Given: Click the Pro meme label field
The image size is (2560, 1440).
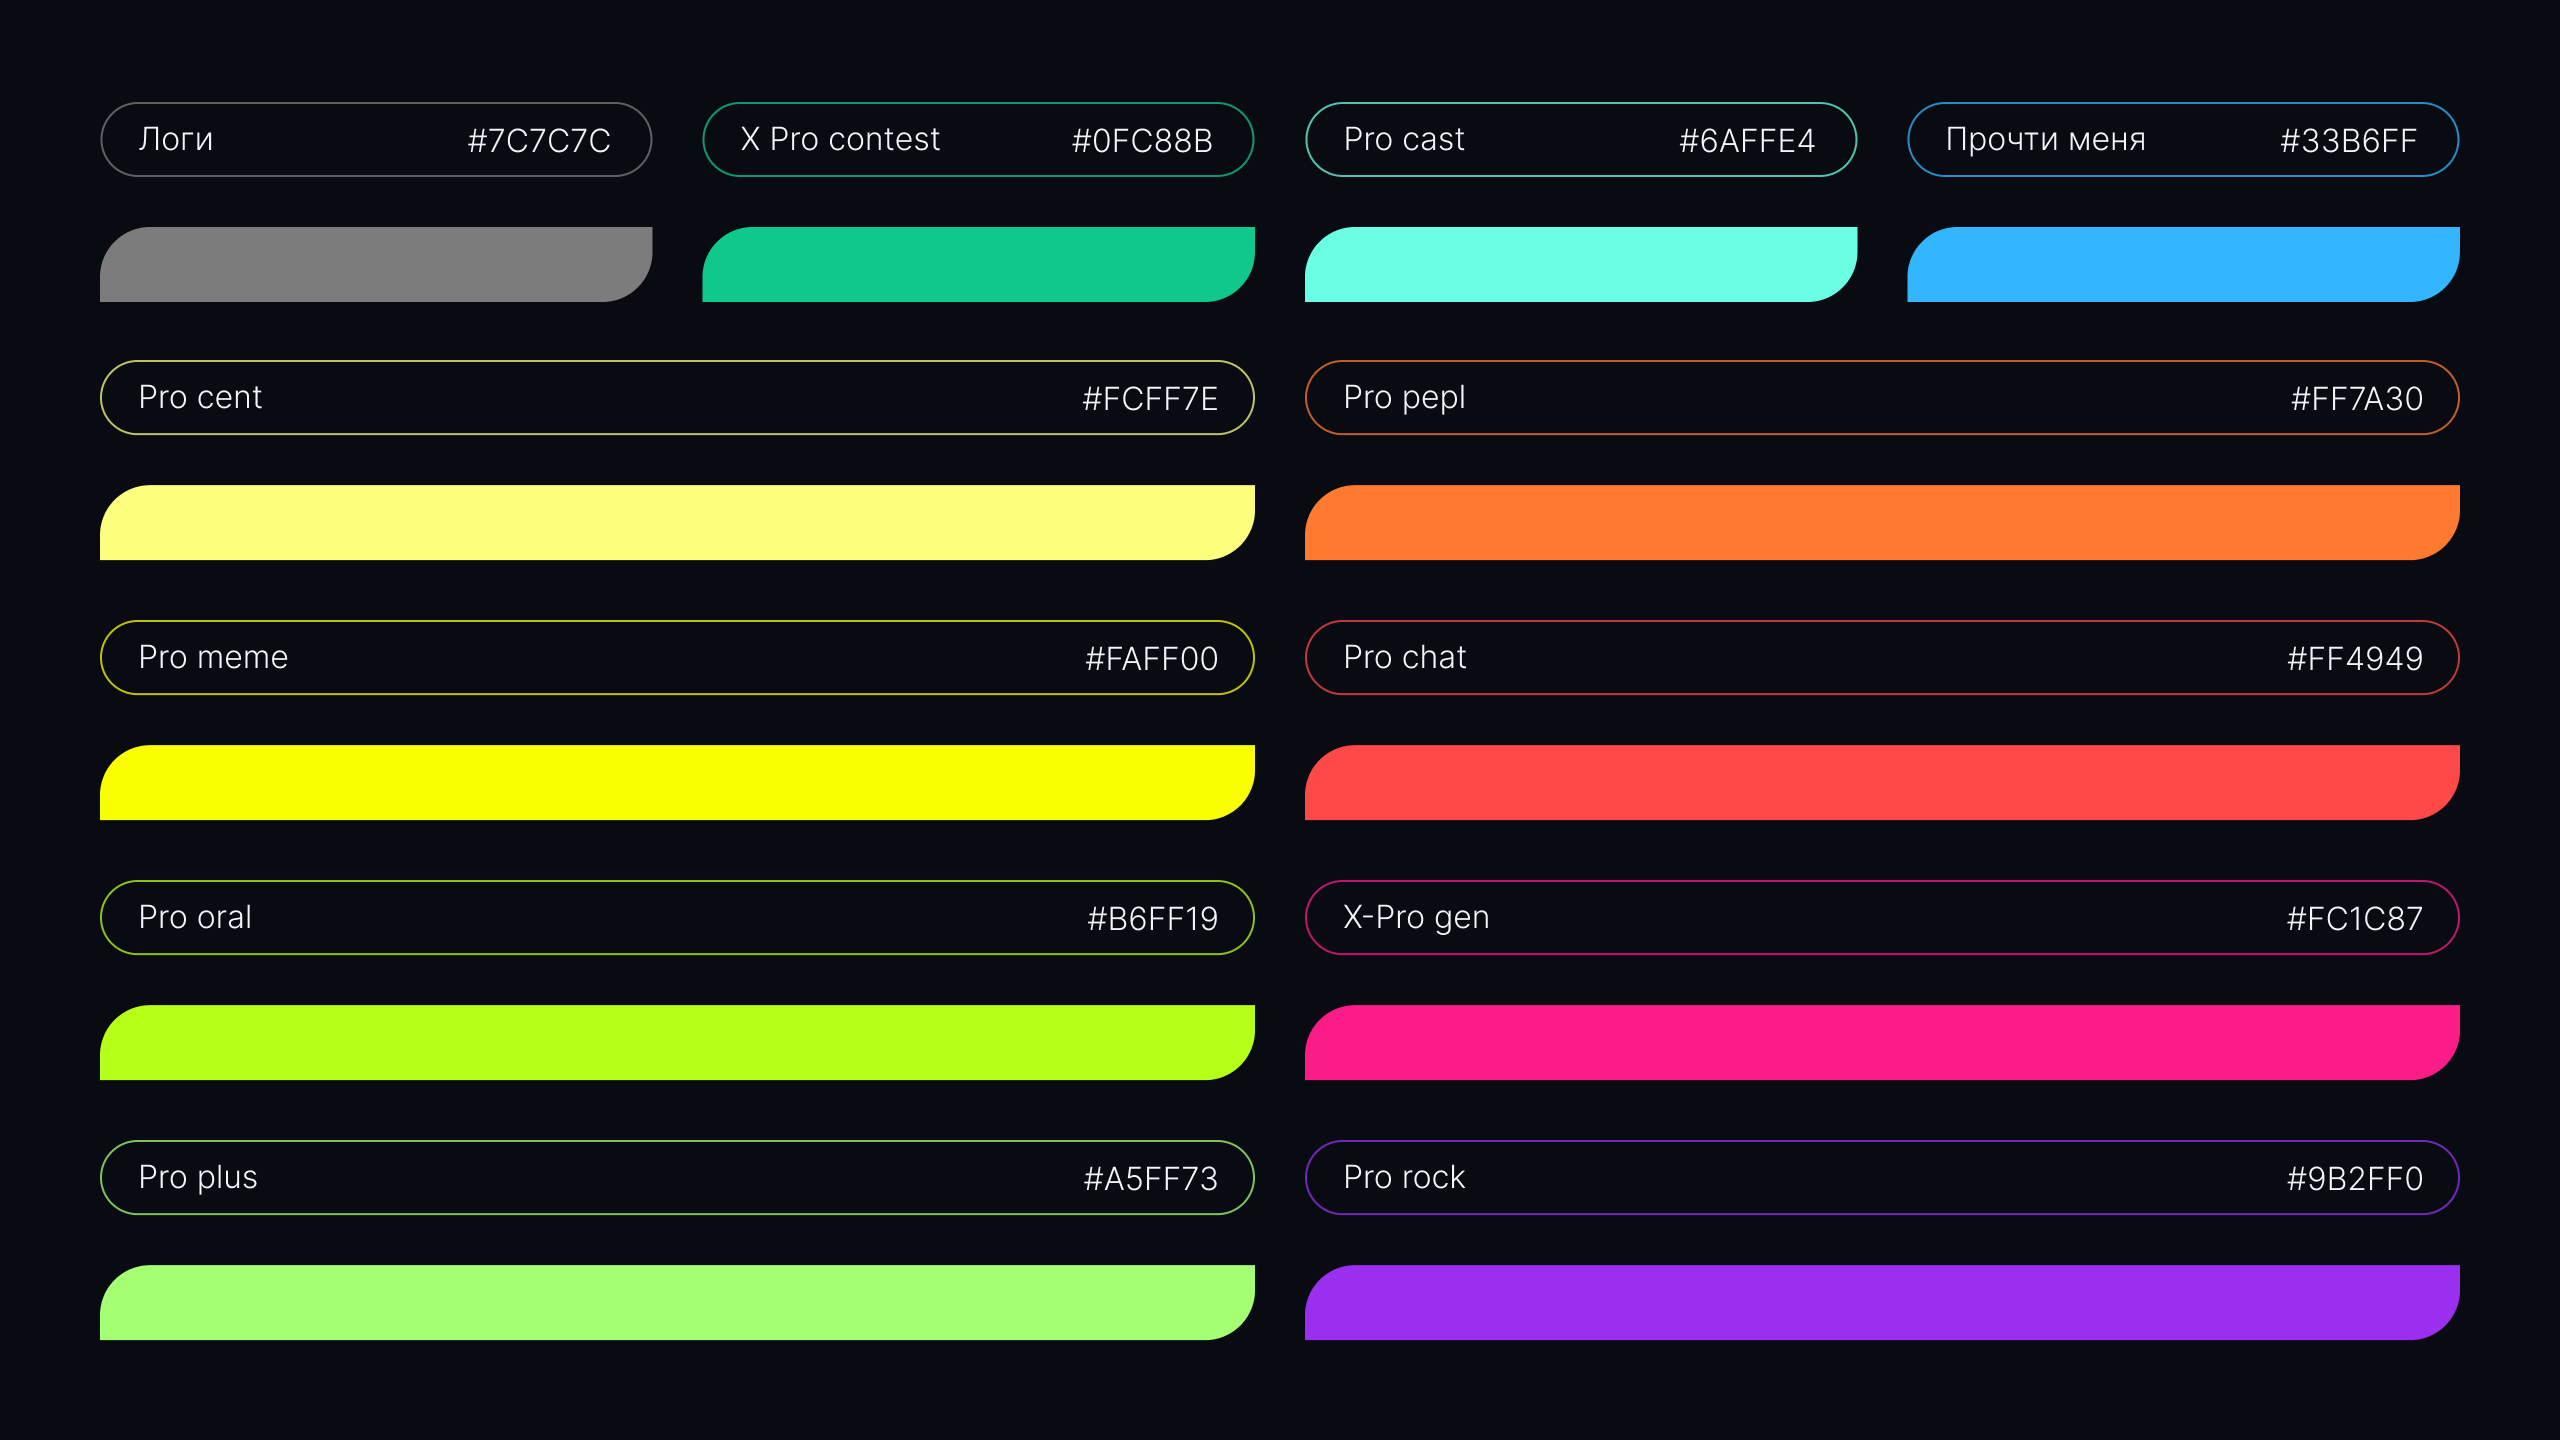Looking at the screenshot, I should 677,657.
